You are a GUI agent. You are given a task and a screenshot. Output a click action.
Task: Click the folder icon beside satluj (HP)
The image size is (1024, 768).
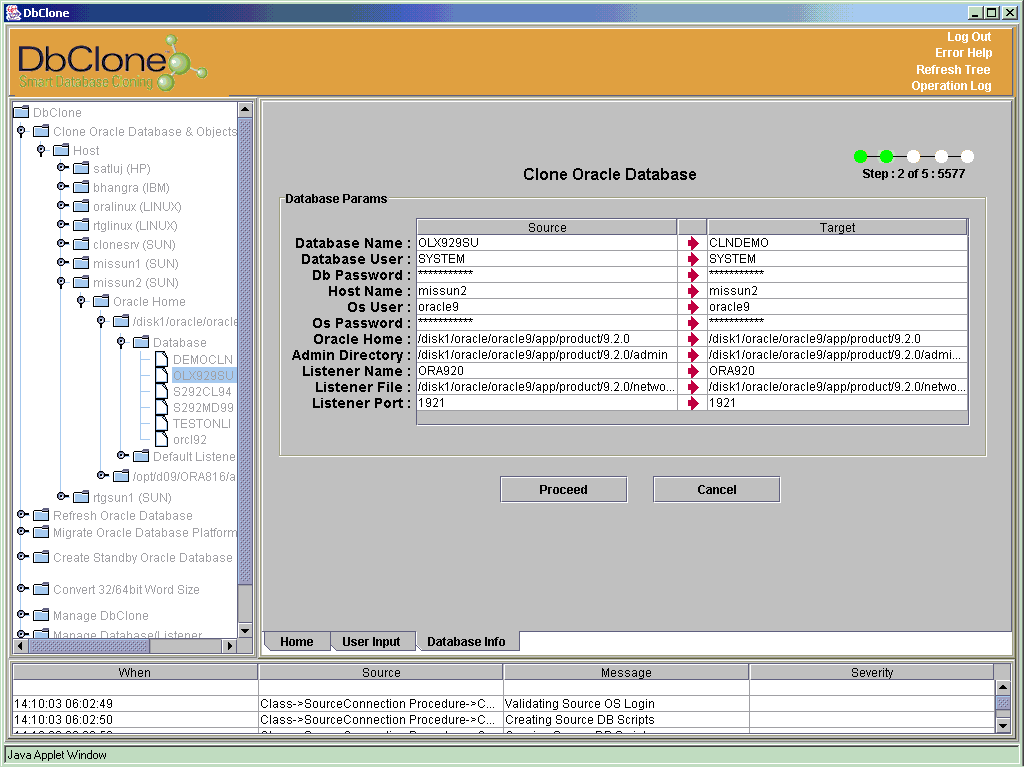click(x=81, y=168)
